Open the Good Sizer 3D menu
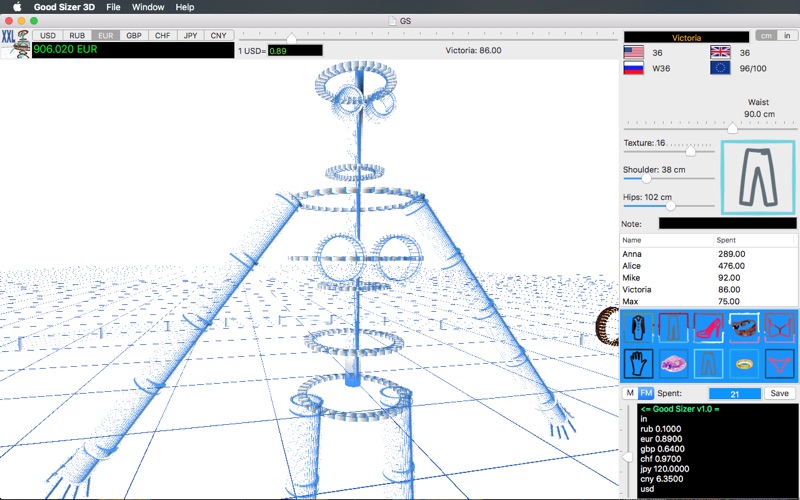The image size is (800, 500). coord(64,7)
